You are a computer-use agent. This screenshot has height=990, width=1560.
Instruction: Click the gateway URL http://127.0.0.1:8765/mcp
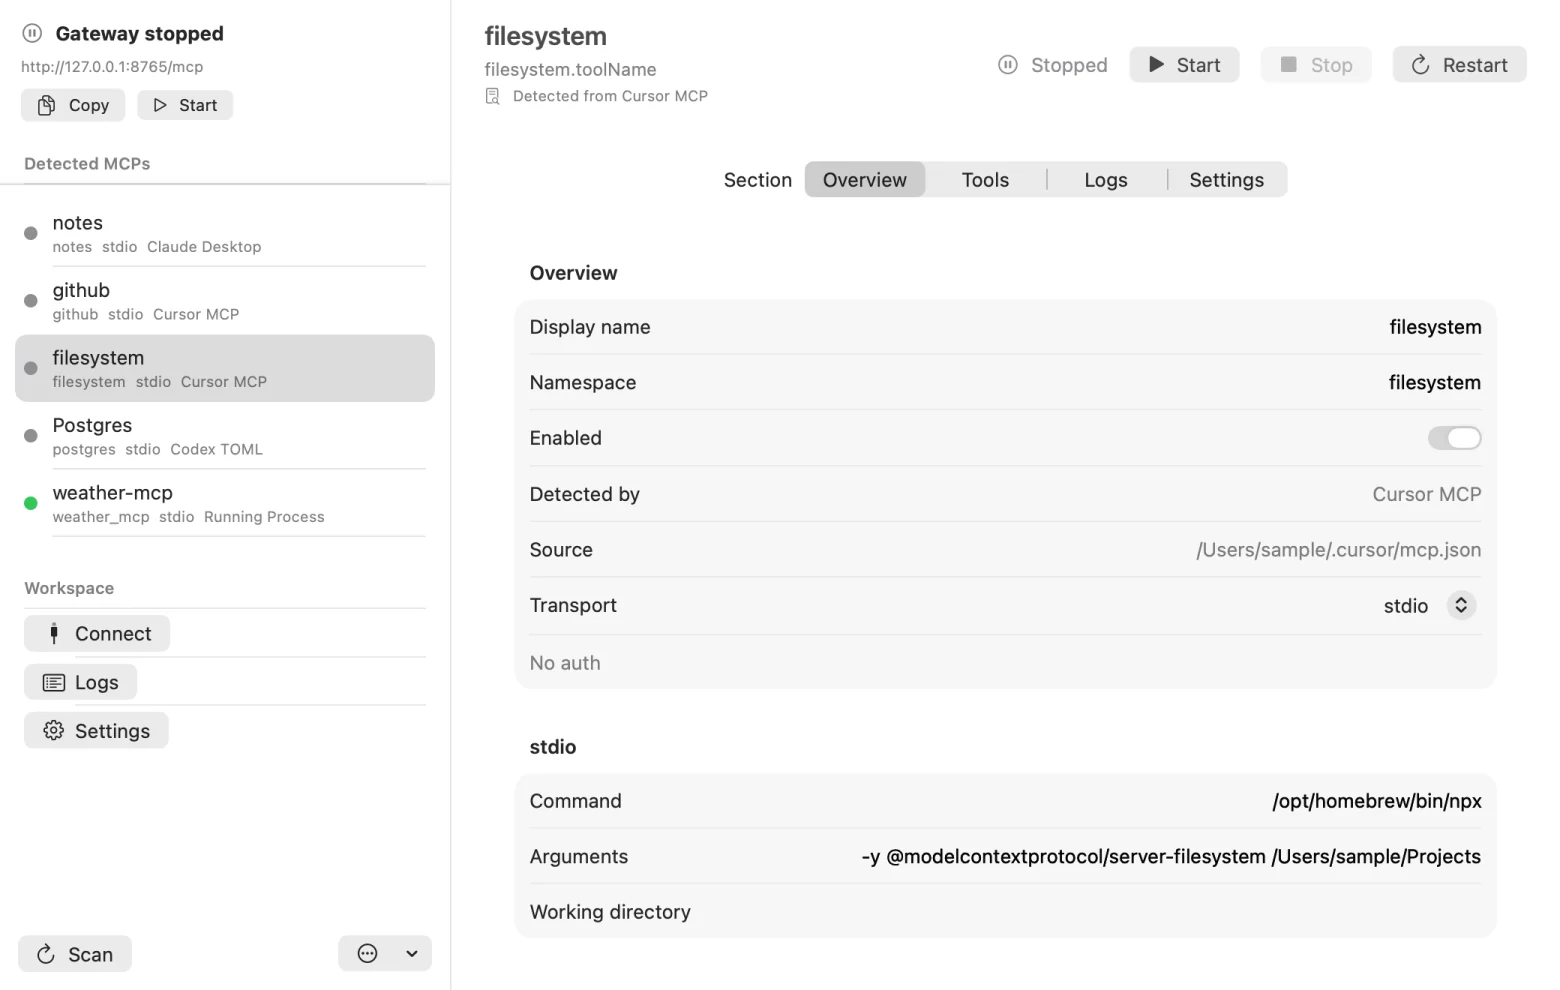(112, 67)
